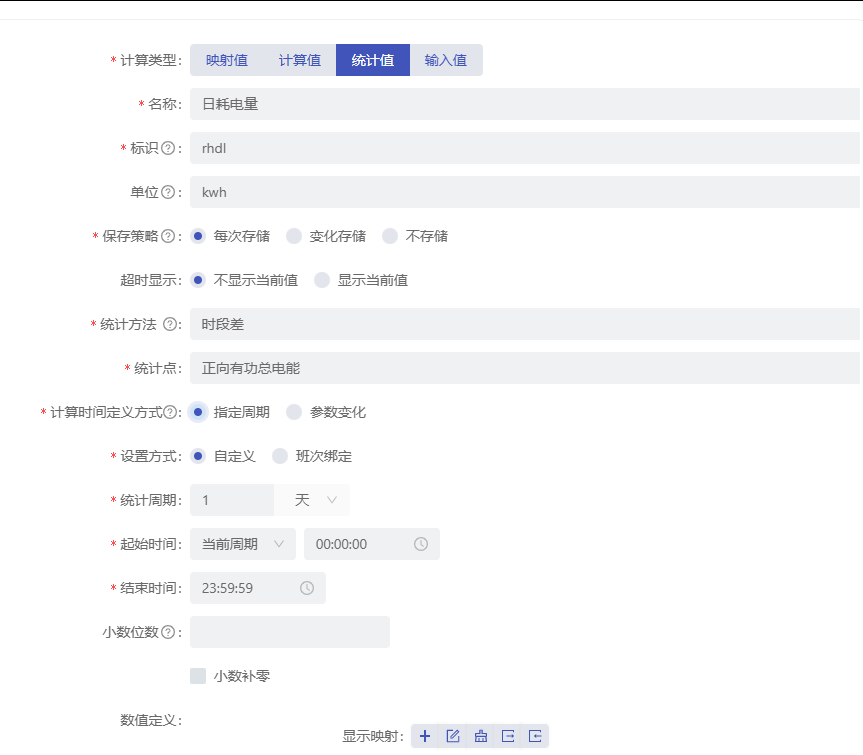Screen dimensions: 863x755
Task: Add a new display mapping entry
Action: click(x=425, y=735)
